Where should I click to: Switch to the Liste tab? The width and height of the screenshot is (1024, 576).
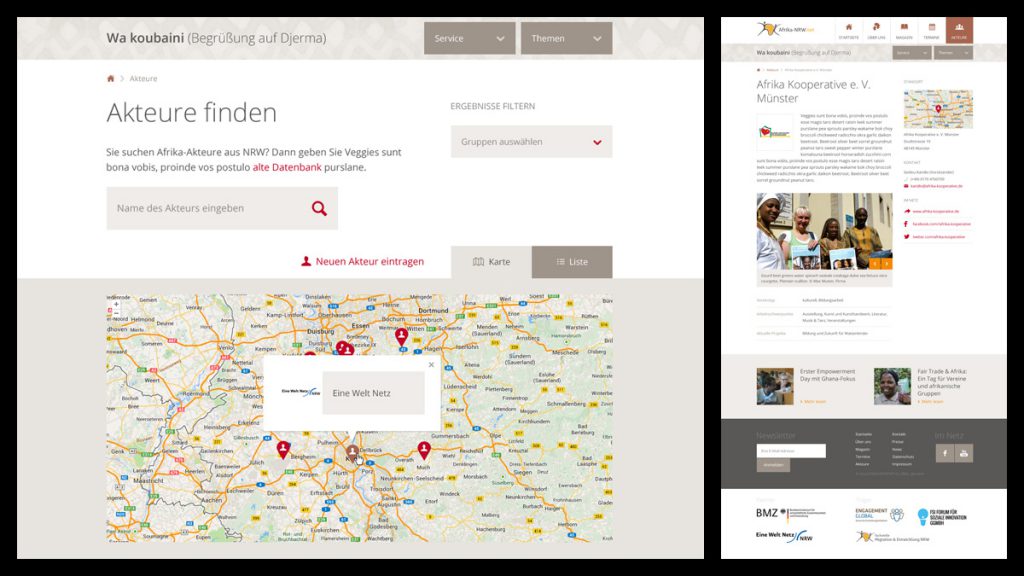[572, 262]
